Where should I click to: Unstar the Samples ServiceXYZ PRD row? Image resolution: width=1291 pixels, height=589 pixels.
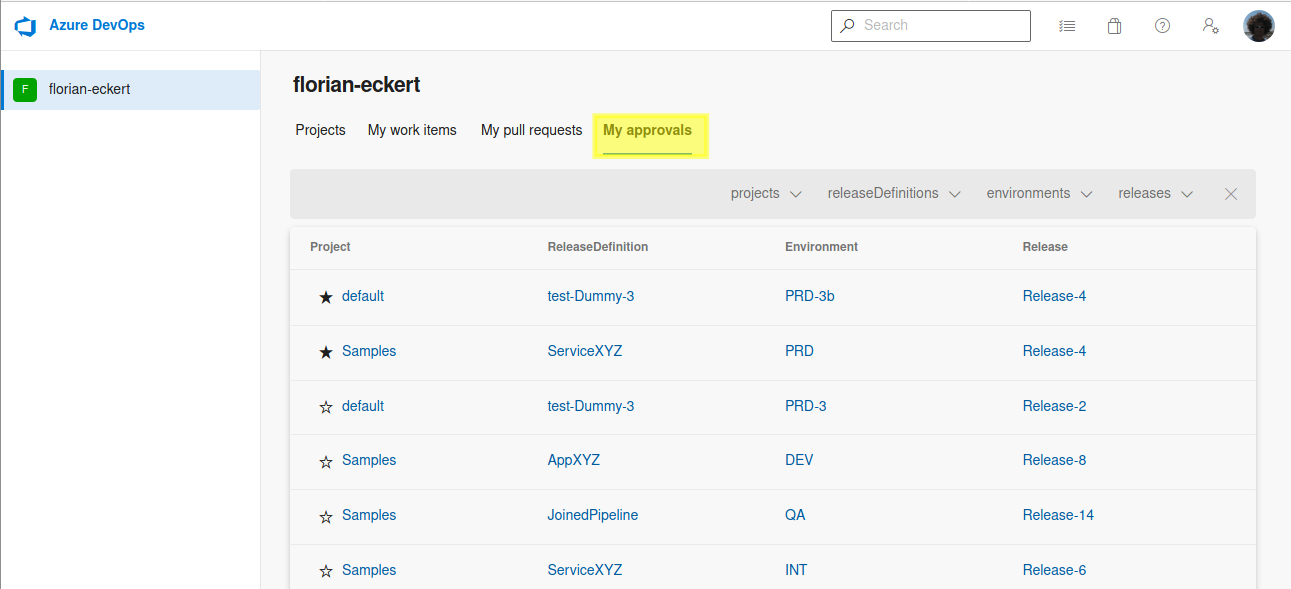(x=325, y=352)
